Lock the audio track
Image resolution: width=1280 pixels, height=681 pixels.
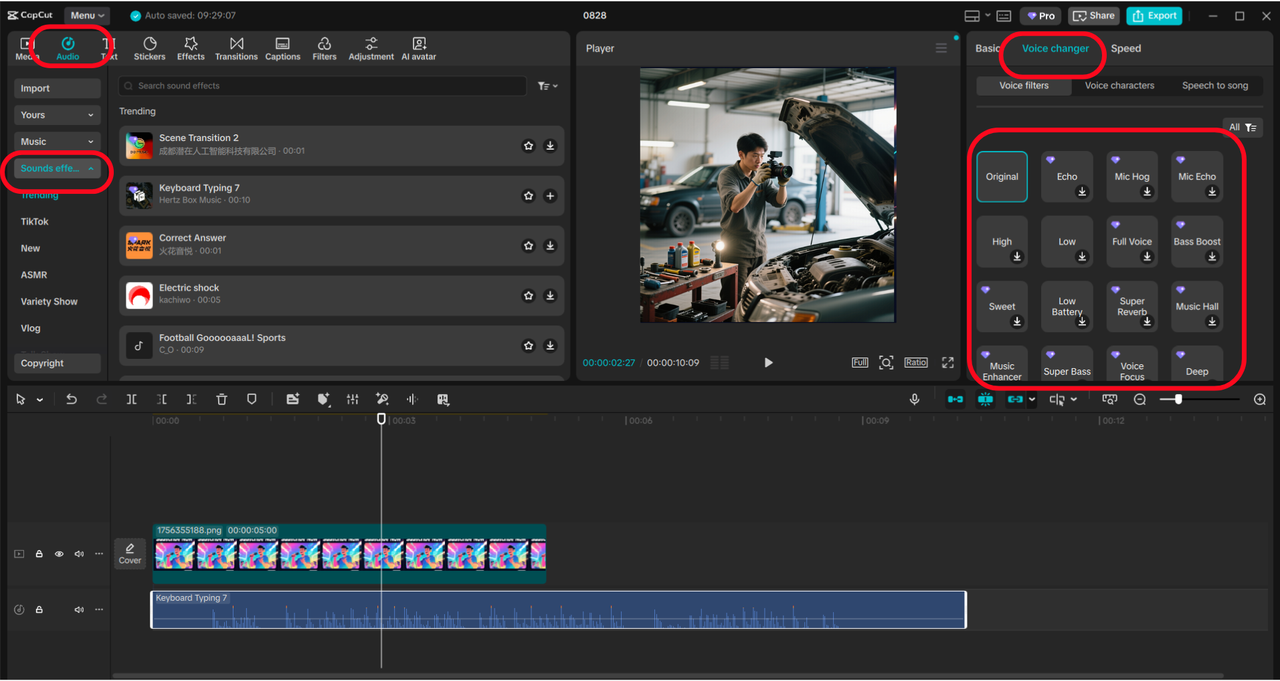39,610
